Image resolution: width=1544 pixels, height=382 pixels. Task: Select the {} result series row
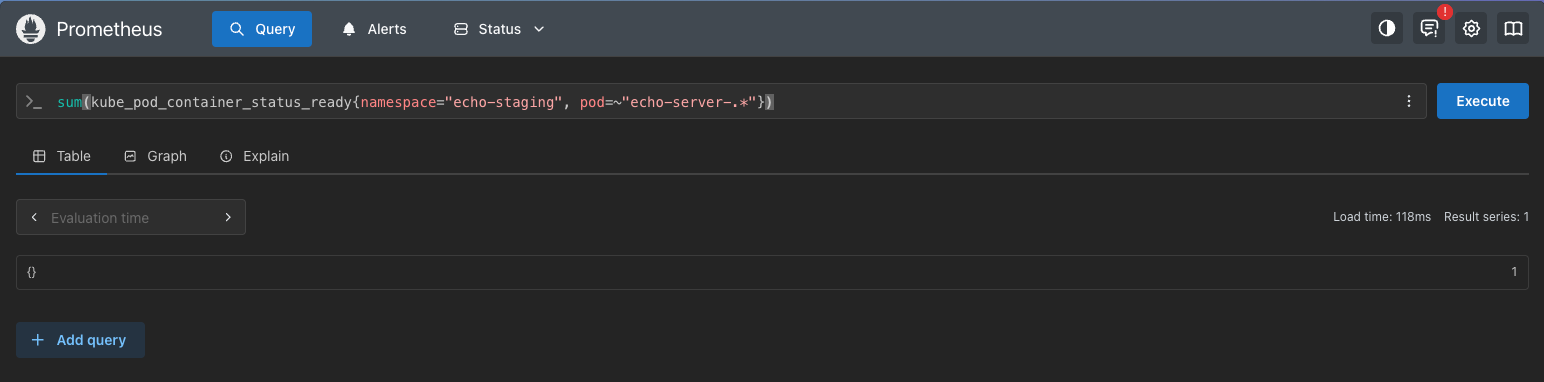772,272
